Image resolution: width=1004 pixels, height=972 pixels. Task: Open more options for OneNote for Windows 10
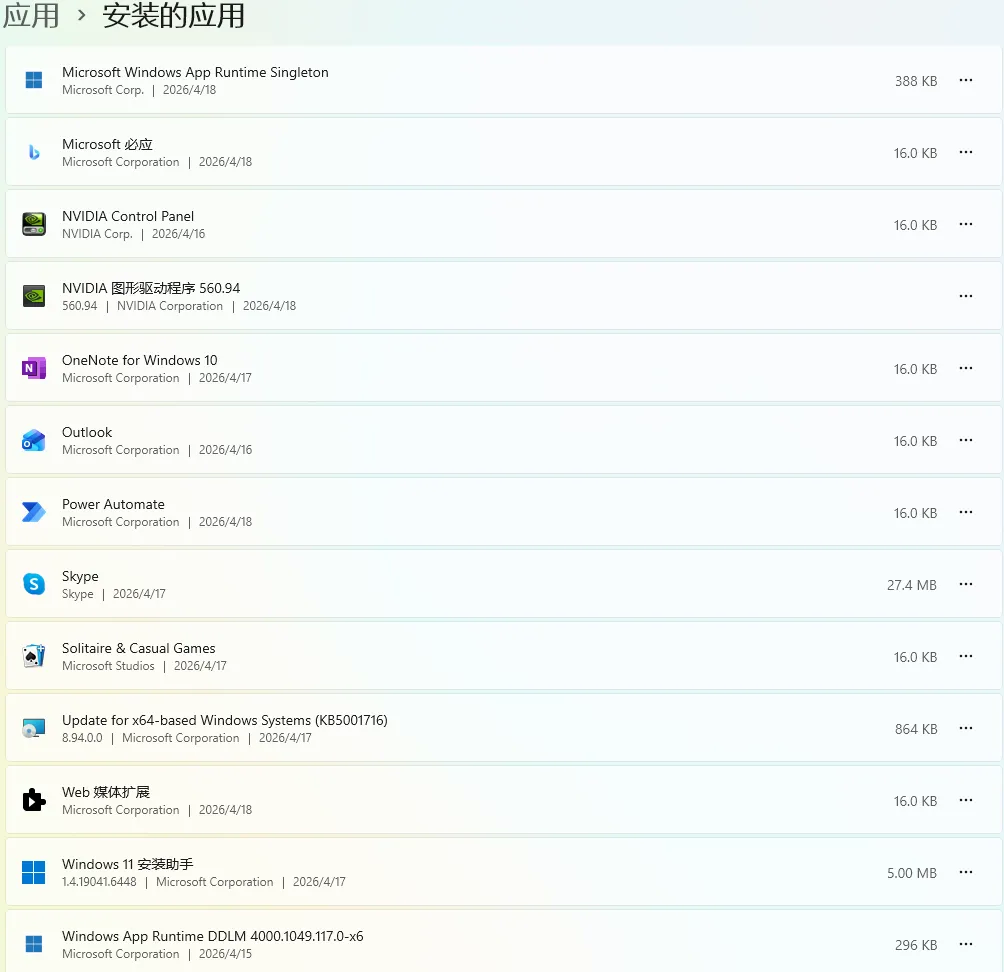[x=966, y=368]
